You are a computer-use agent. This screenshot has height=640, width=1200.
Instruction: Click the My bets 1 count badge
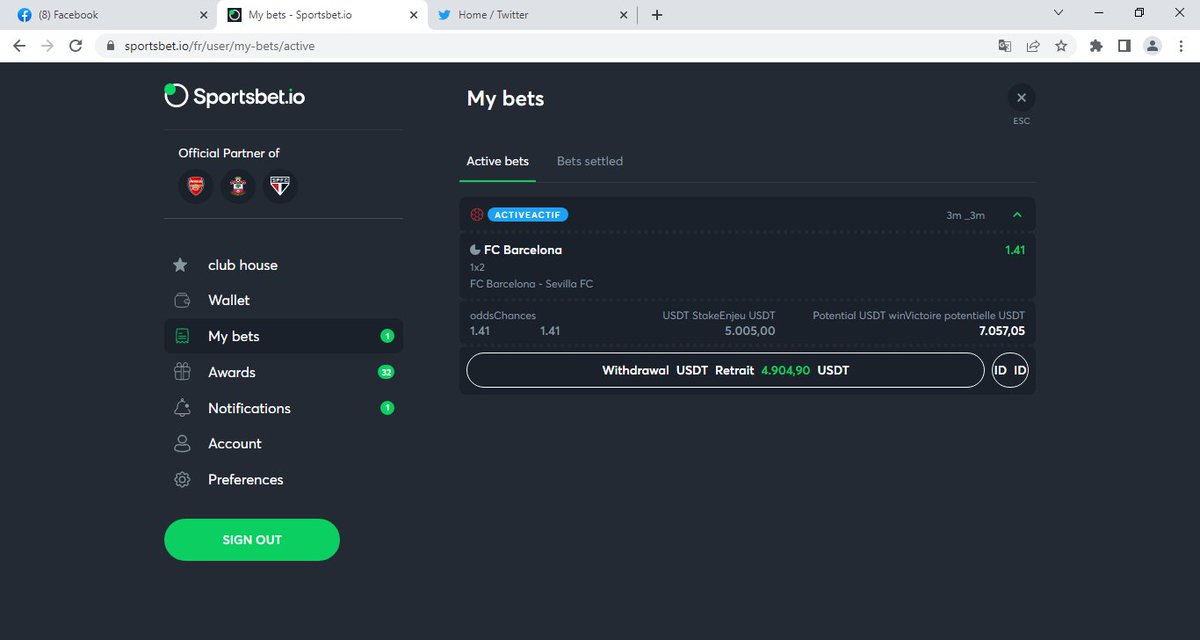pyautogui.click(x=387, y=336)
